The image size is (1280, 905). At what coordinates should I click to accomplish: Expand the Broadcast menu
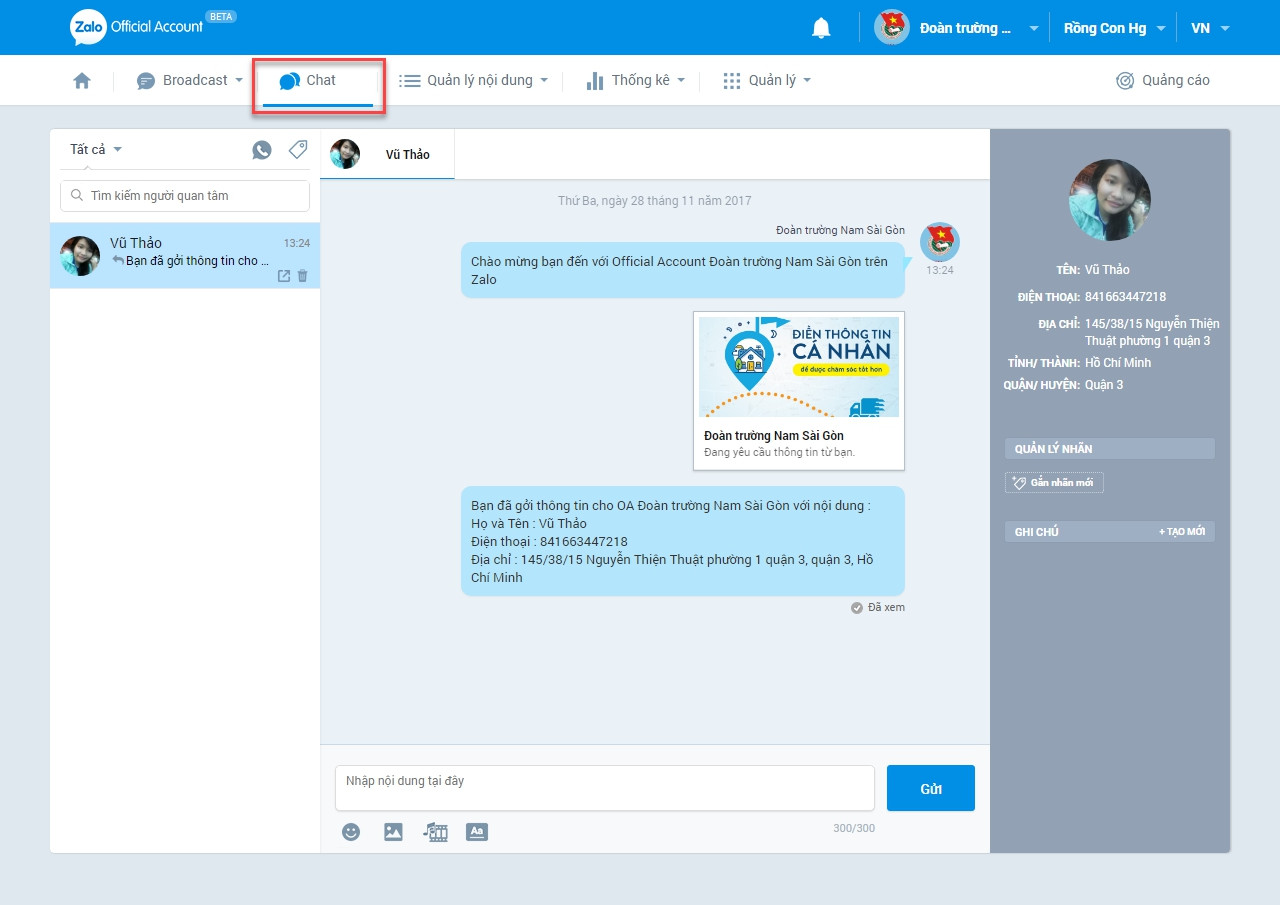pyautogui.click(x=190, y=81)
